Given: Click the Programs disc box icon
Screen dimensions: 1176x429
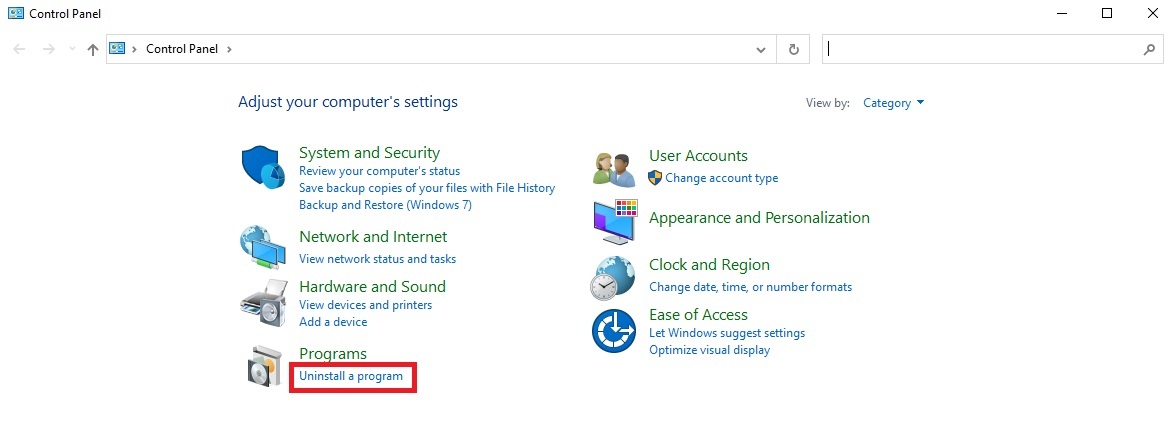Looking at the screenshot, I should click(x=264, y=366).
